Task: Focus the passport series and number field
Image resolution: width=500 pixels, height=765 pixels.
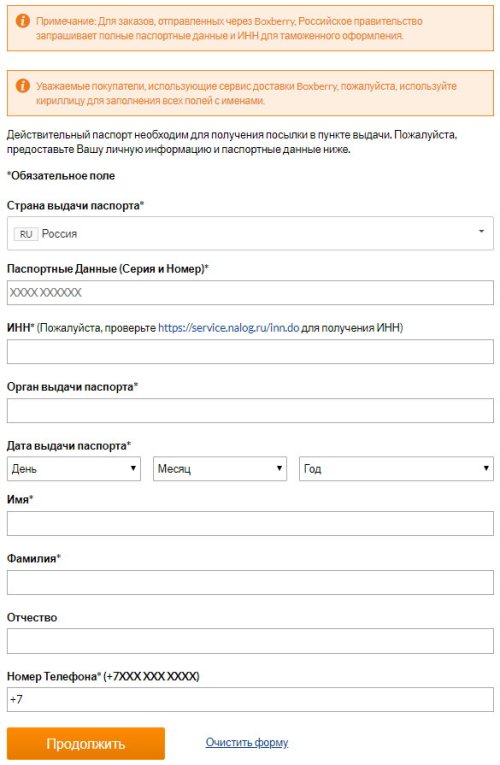Action: coord(250,293)
